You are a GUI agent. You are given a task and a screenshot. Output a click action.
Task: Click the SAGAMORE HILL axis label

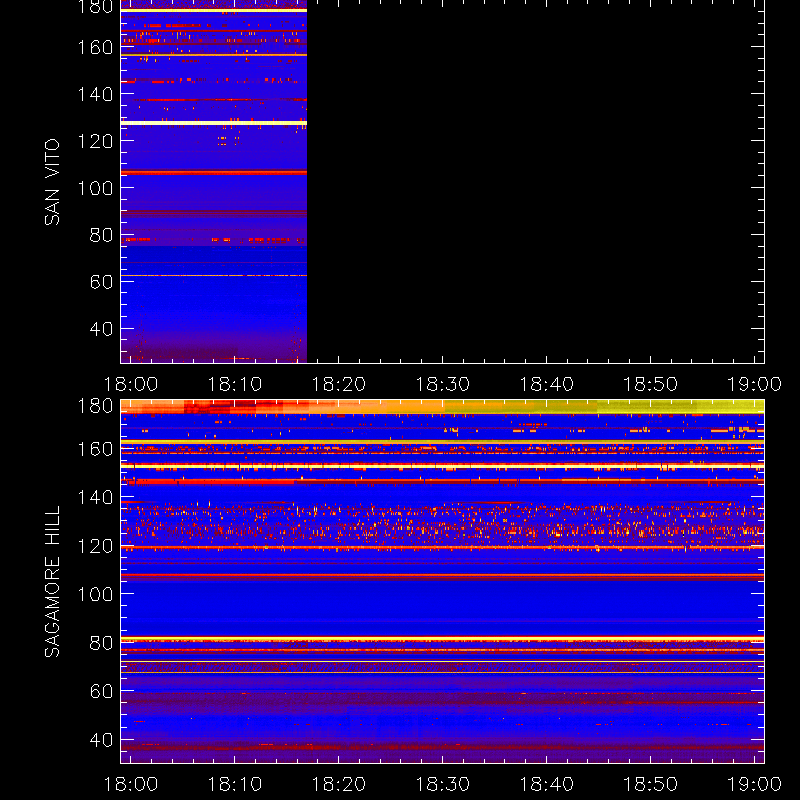coord(52,582)
